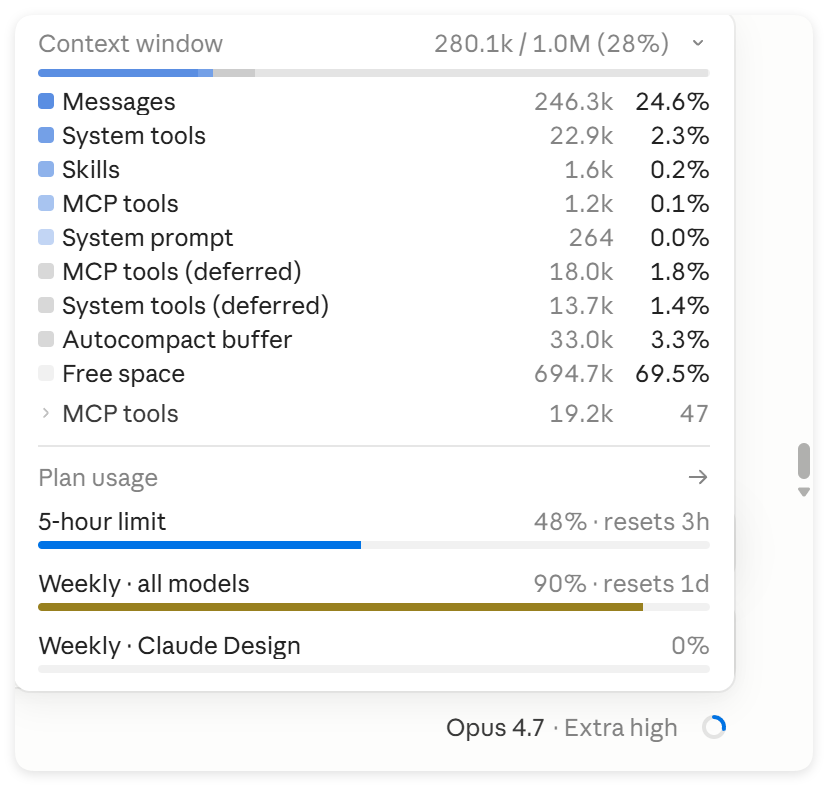Click the loading spinner icon

(x=714, y=727)
